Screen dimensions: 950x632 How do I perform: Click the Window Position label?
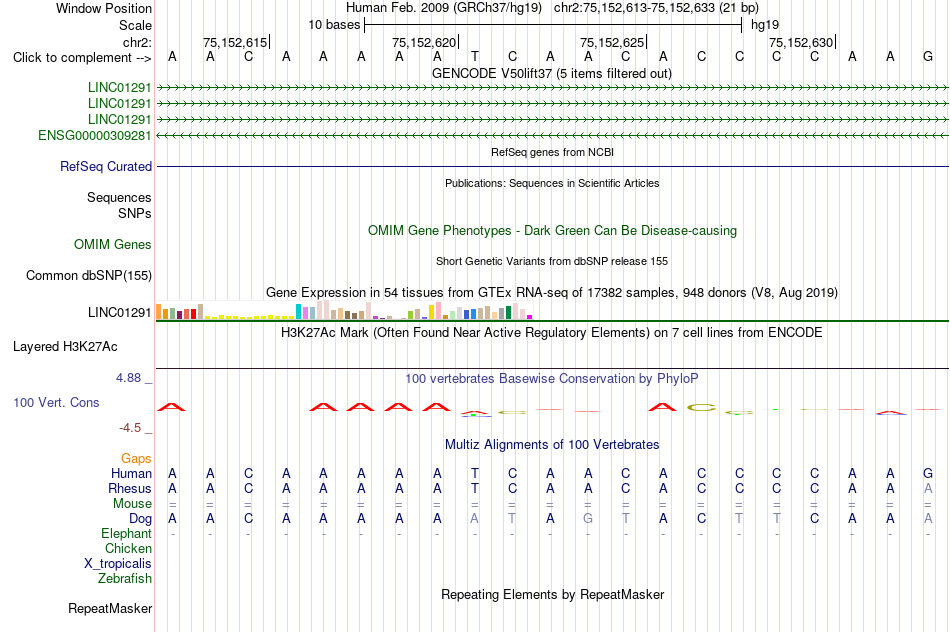tap(104, 8)
